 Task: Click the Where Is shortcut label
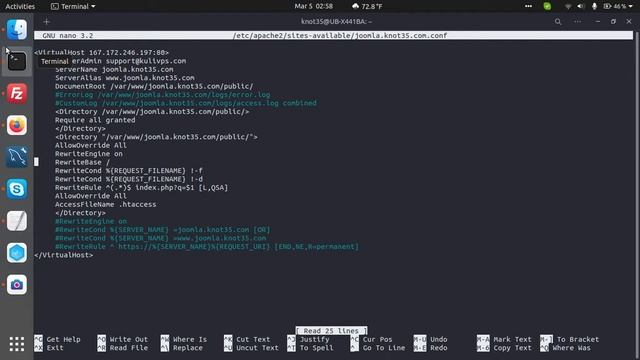click(190, 339)
